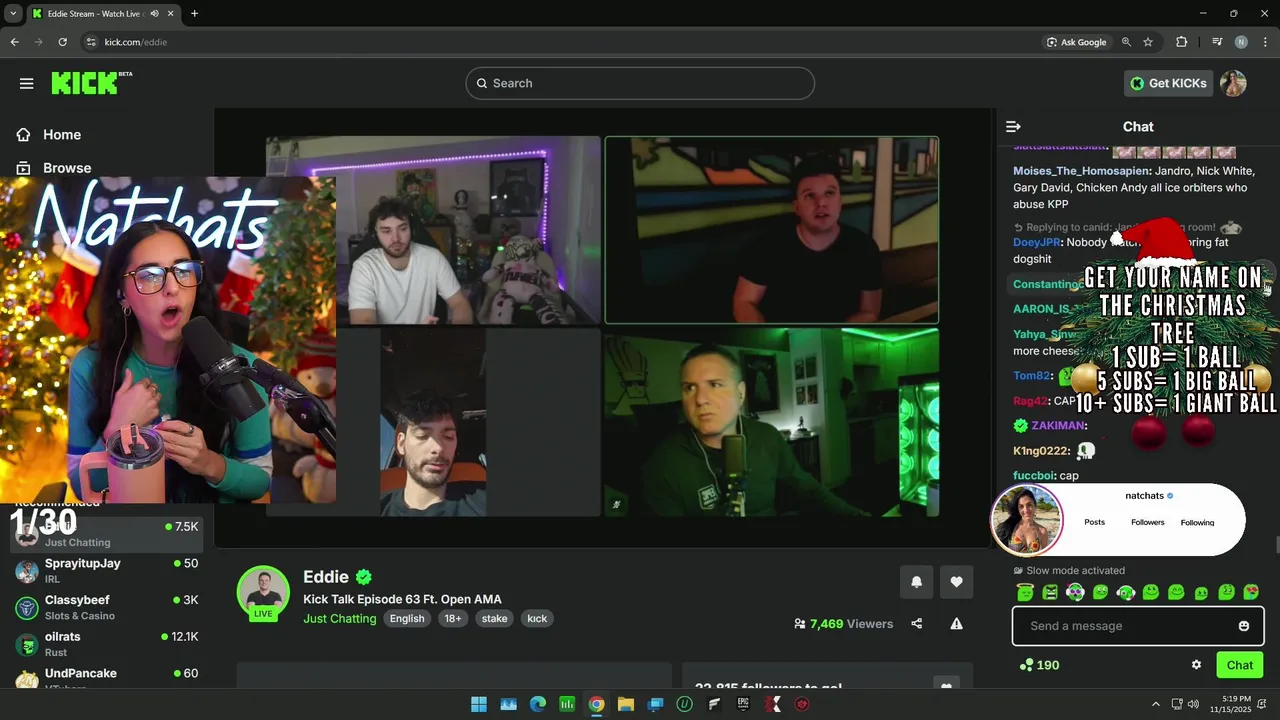Click Moises_The_Homosapien username in chat

point(1080,171)
